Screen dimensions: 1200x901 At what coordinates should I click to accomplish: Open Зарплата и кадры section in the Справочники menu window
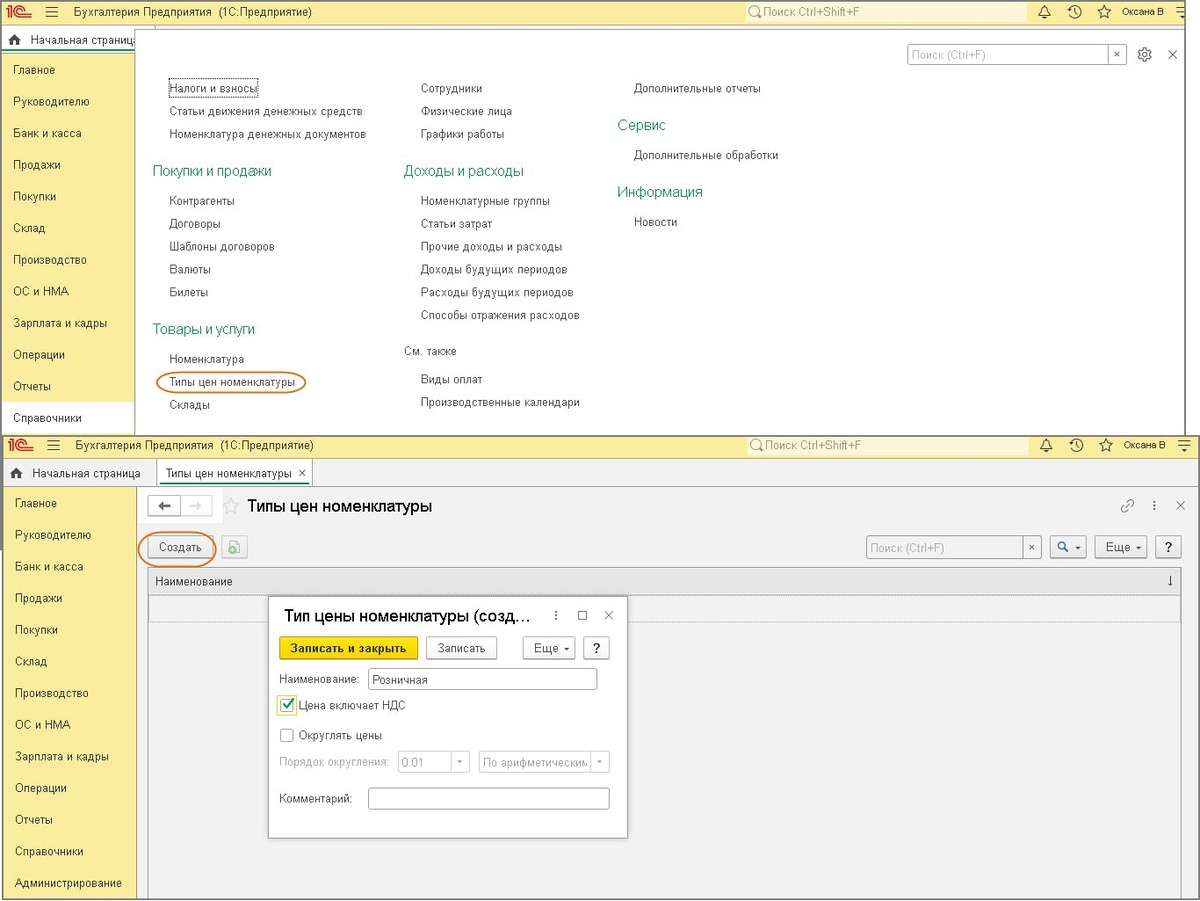click(60, 323)
